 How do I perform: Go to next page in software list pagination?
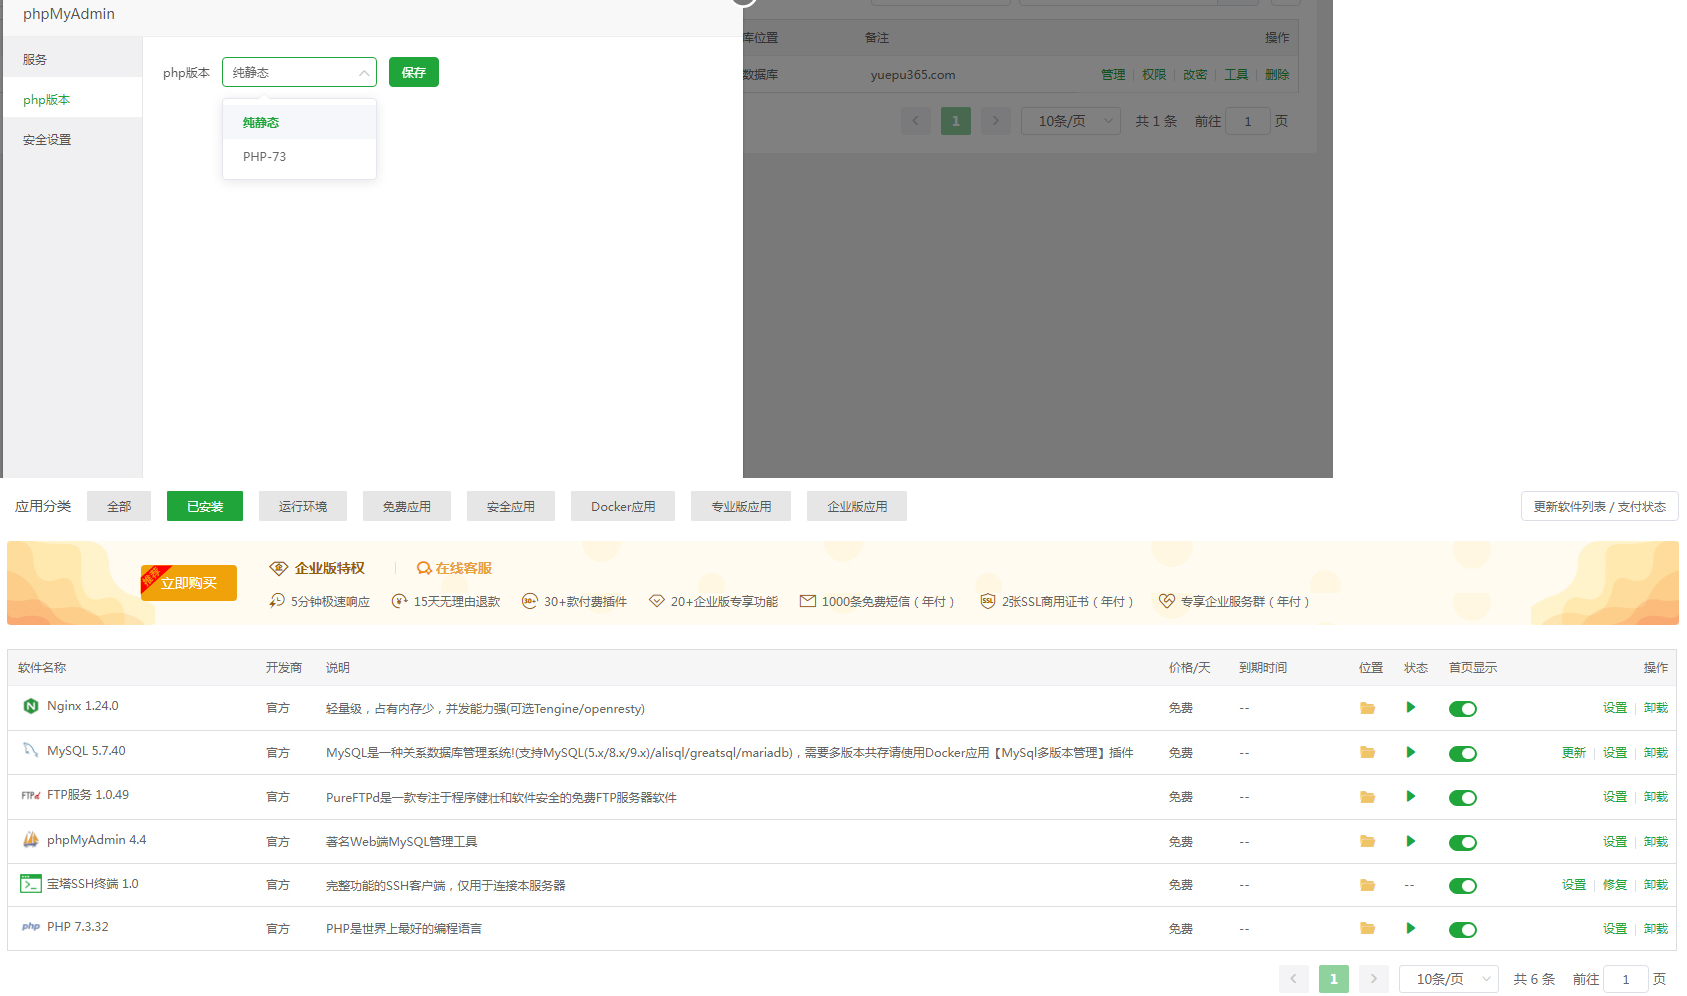[1374, 979]
